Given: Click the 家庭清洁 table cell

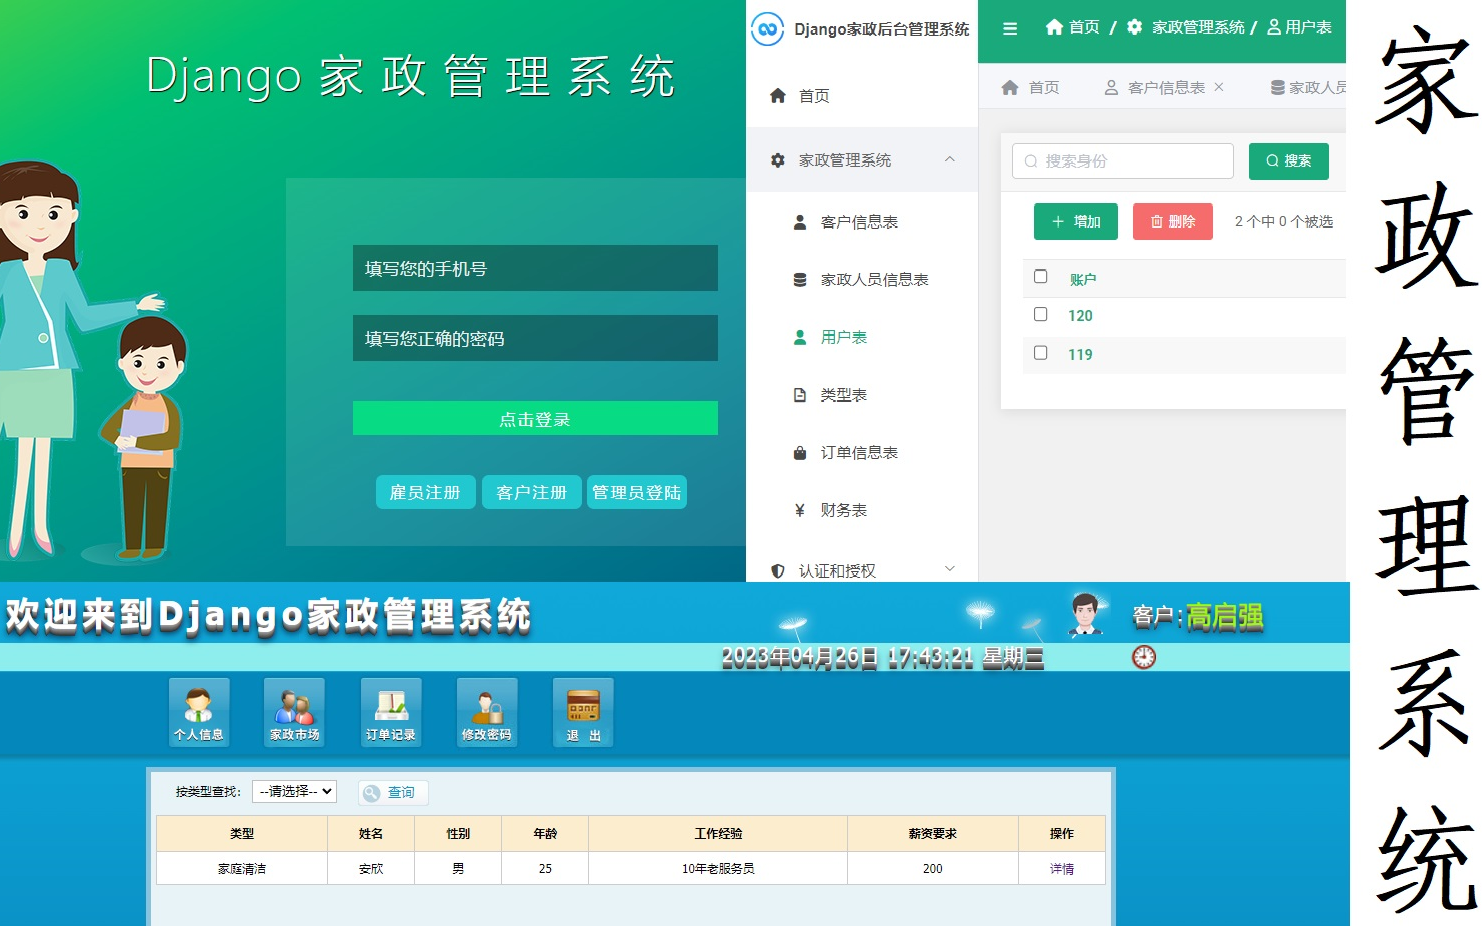Looking at the screenshot, I should (242, 868).
